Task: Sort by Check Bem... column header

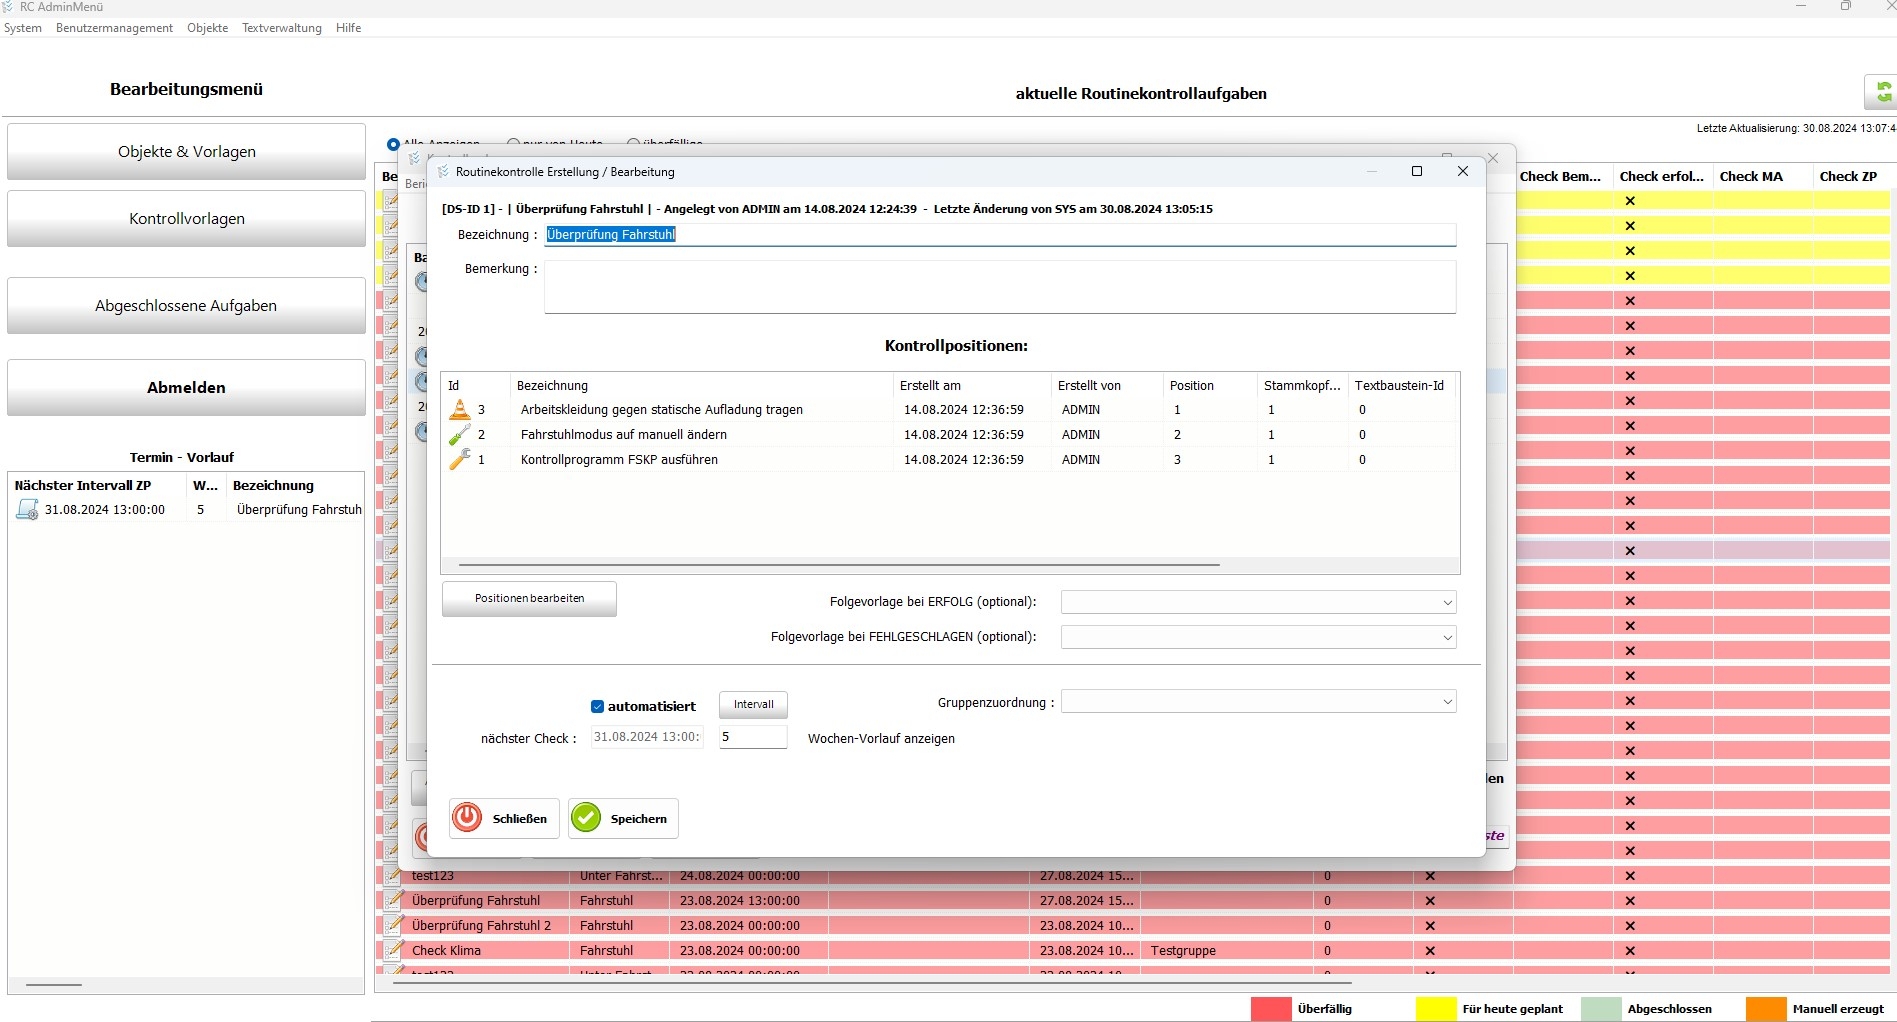Action: 1564,176
